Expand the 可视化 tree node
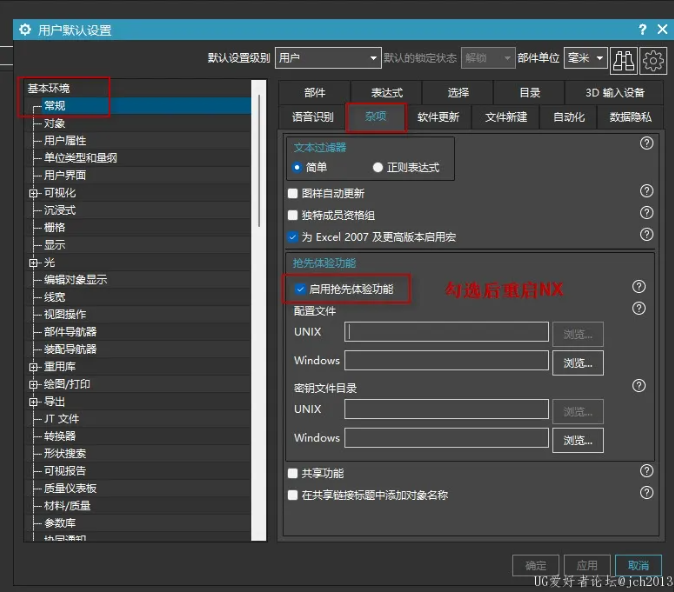 click(x=35, y=193)
